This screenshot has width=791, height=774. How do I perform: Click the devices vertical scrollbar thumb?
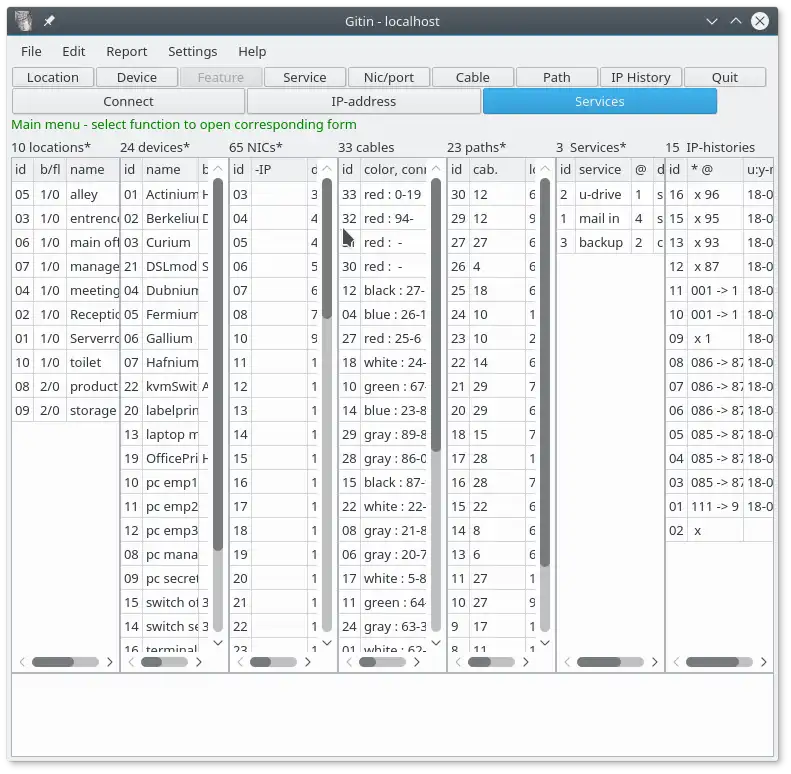[x=218, y=363]
